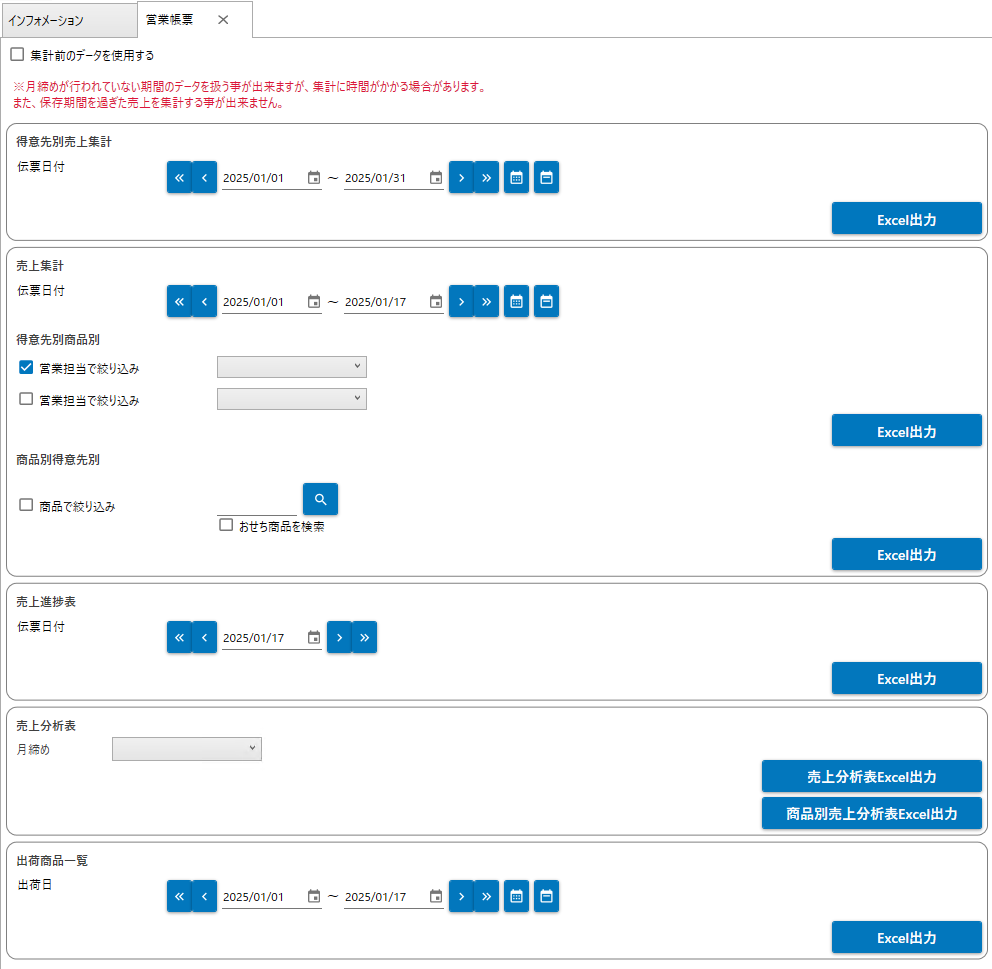Open calendar picker for 出荷日 start date
The height and width of the screenshot is (969, 992).
click(x=314, y=896)
